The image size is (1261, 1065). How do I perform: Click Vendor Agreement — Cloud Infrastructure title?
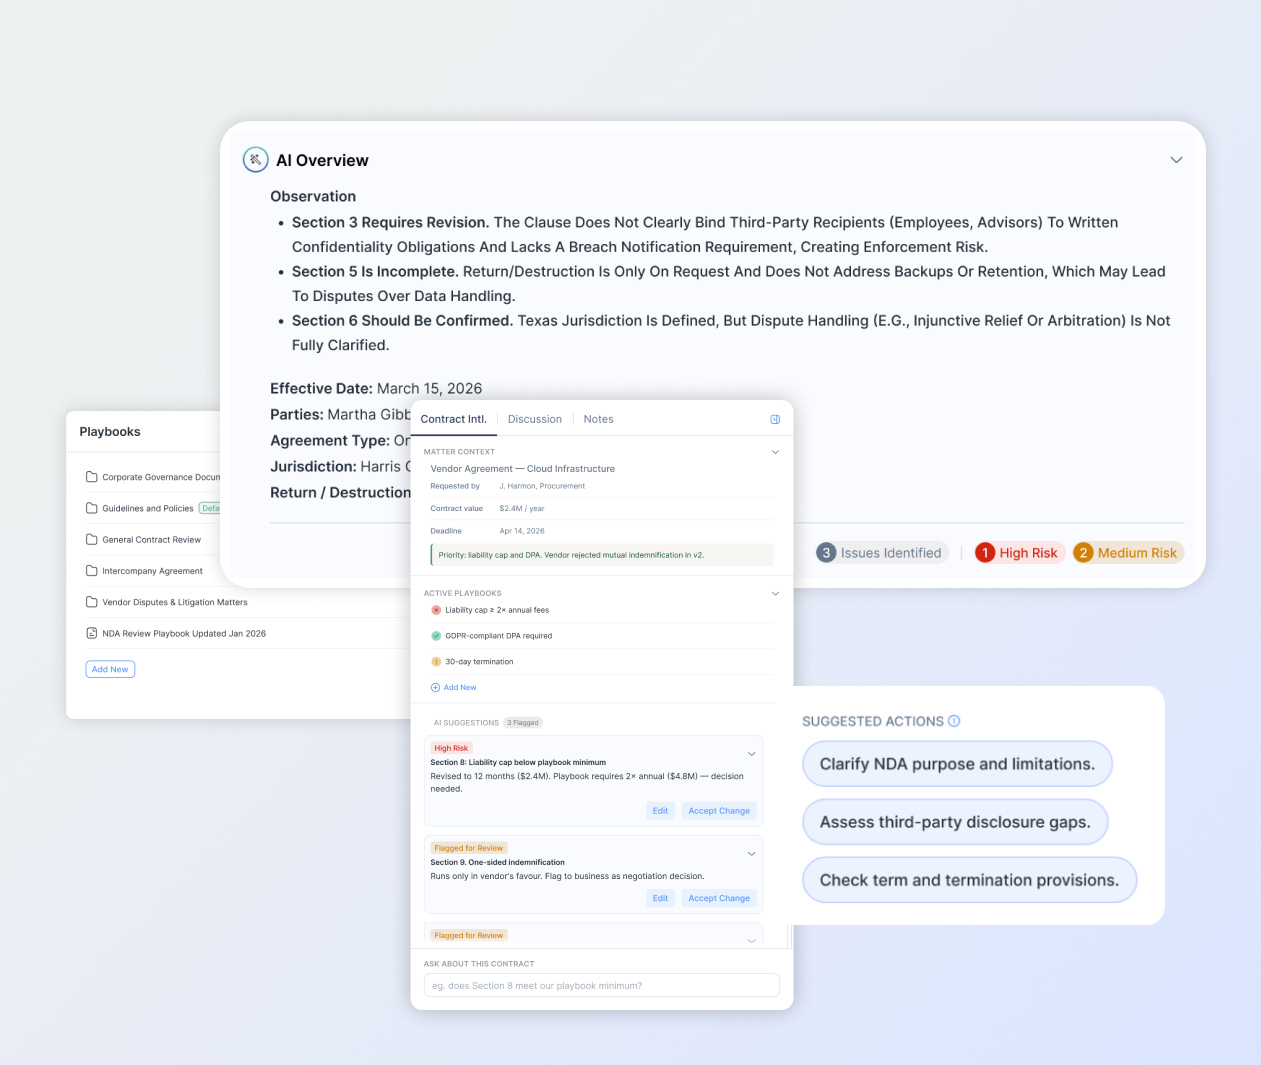(523, 469)
